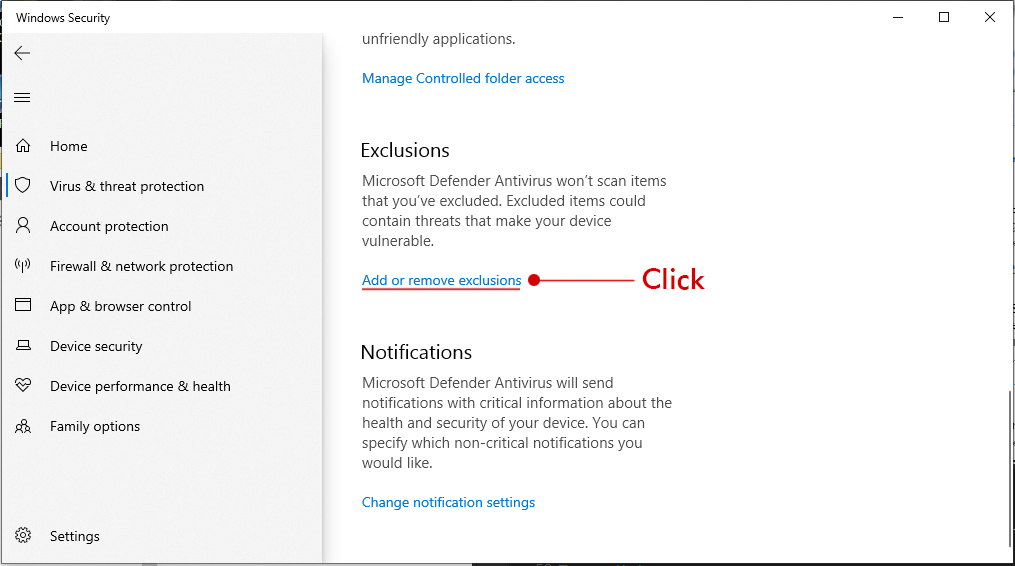Image resolution: width=1015 pixels, height=566 pixels.
Task: Click the Settings gear icon
Action: tap(23, 536)
